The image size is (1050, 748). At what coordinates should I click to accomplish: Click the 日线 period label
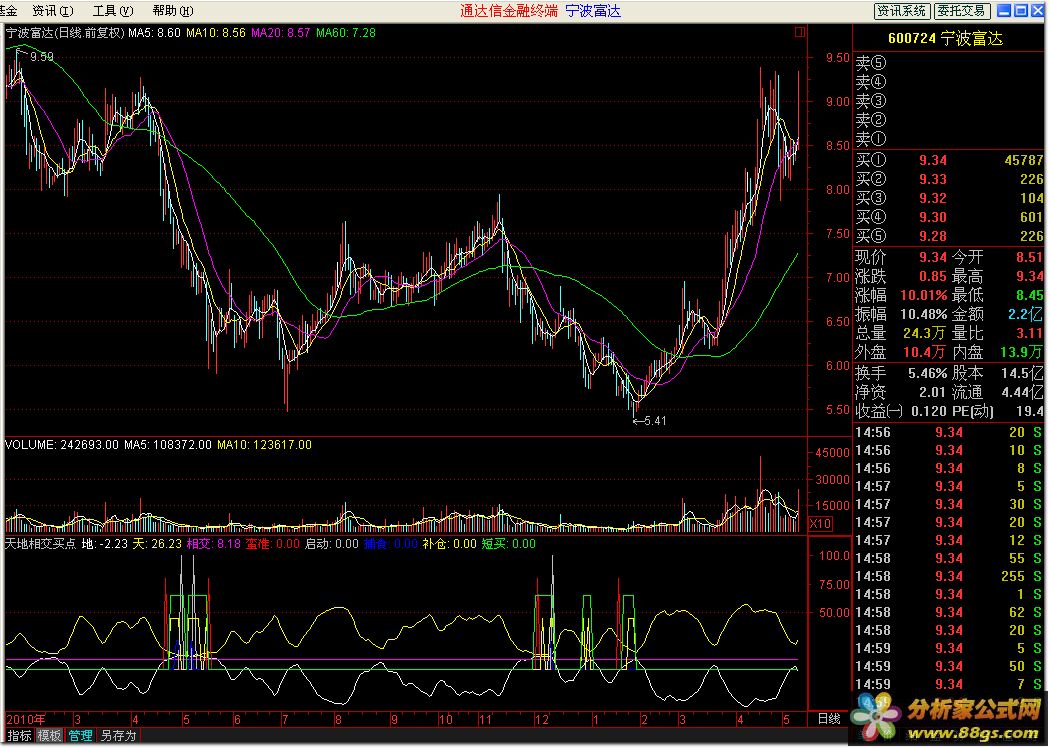click(829, 719)
